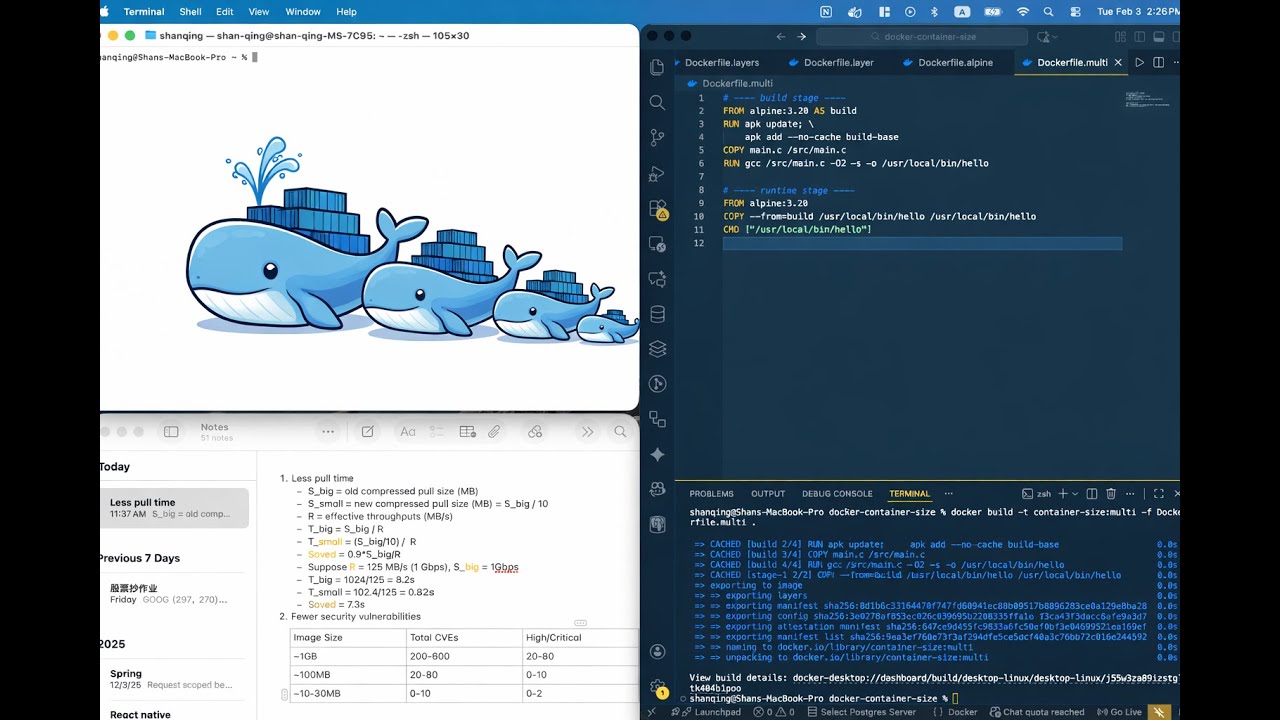
Task: Open Spotlight search in menu bar
Action: (1048, 12)
